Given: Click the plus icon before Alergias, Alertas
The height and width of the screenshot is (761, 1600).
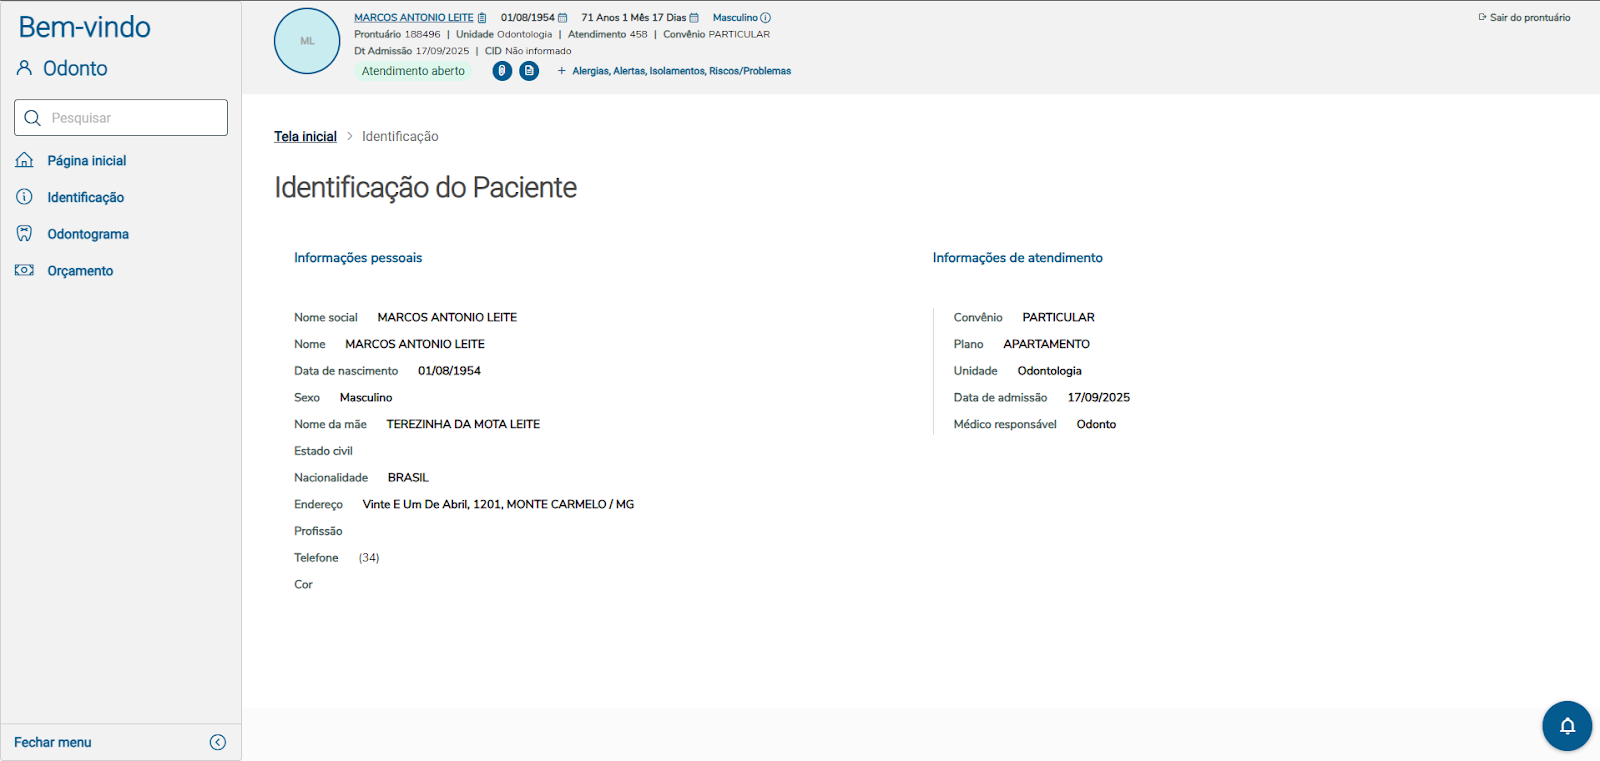Looking at the screenshot, I should tap(562, 71).
